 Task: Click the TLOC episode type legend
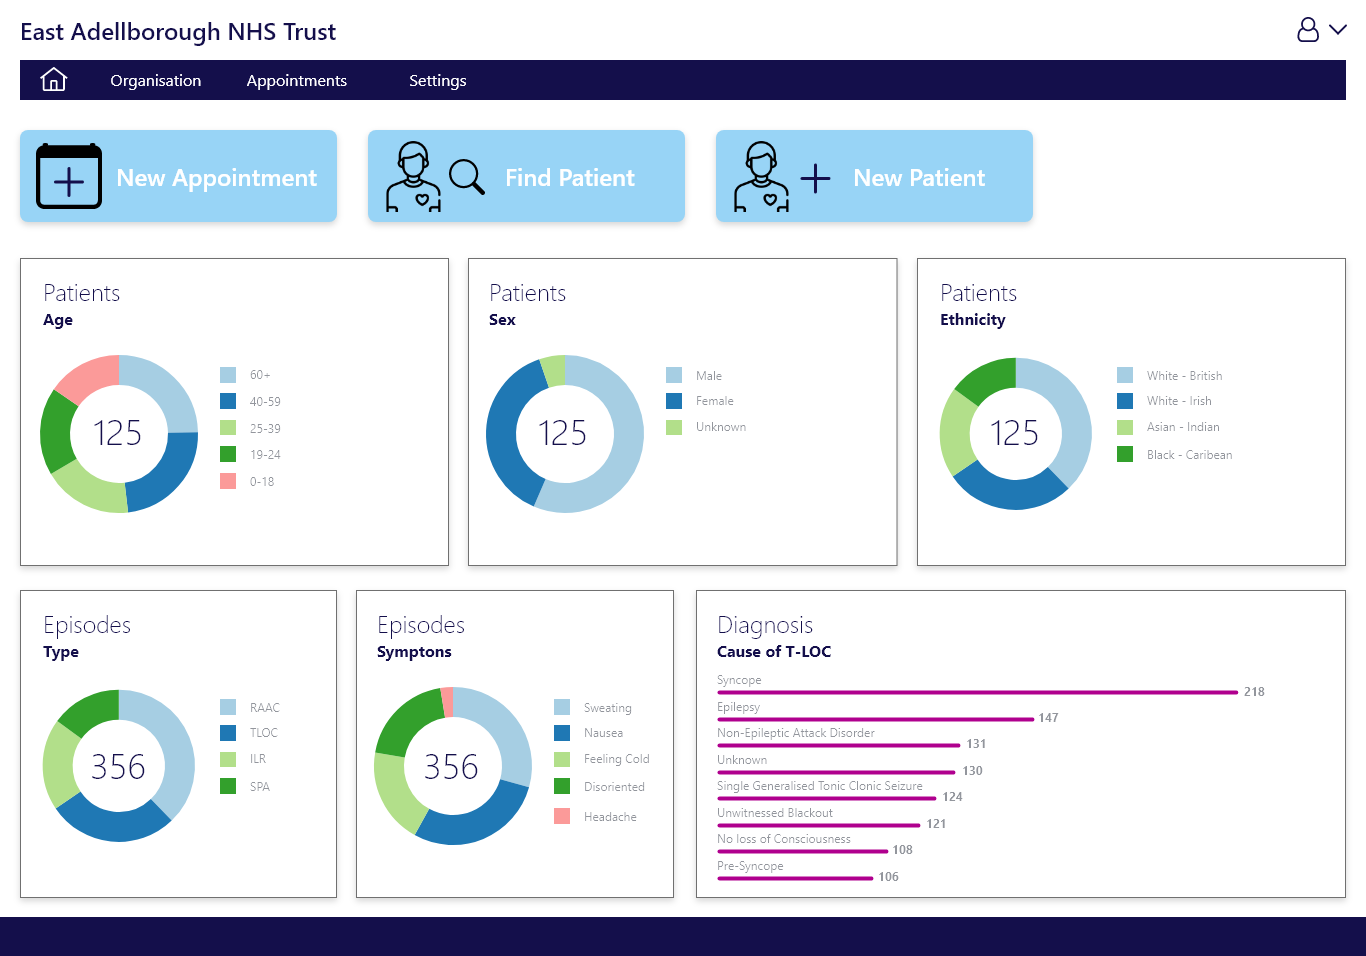pyautogui.click(x=249, y=733)
